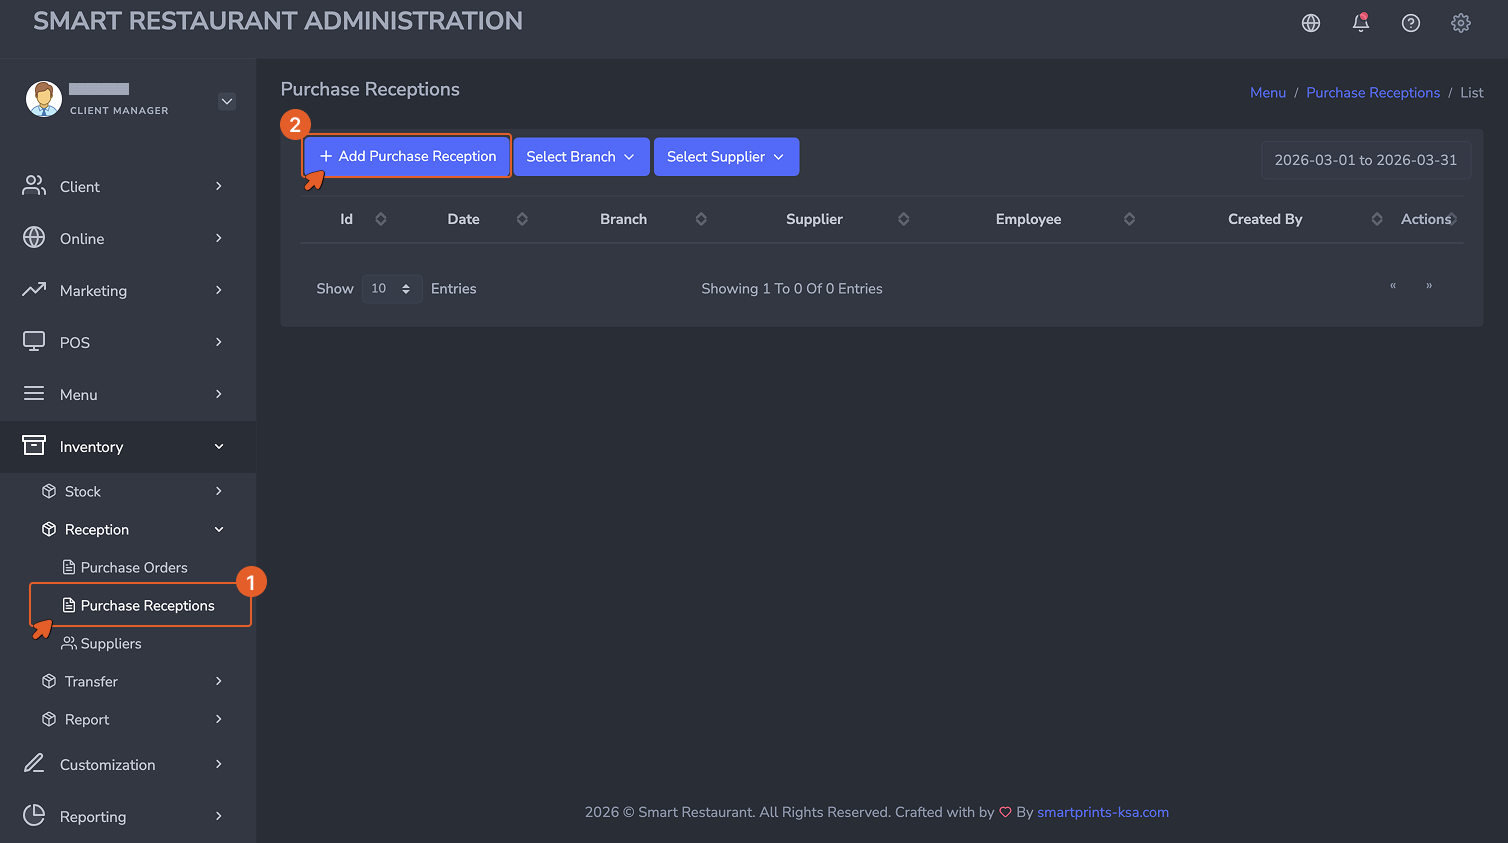1508x843 pixels.
Task: Sort table by Date column arrows
Action: point(522,219)
